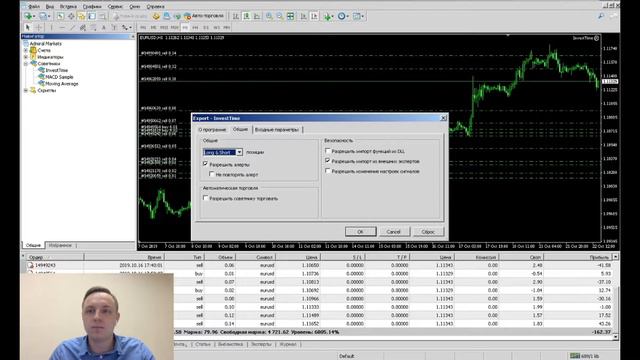Viewport: 640px width, 360px height.
Task: Toggle 'Разрешить алерты' checkbox
Action: tap(205, 164)
